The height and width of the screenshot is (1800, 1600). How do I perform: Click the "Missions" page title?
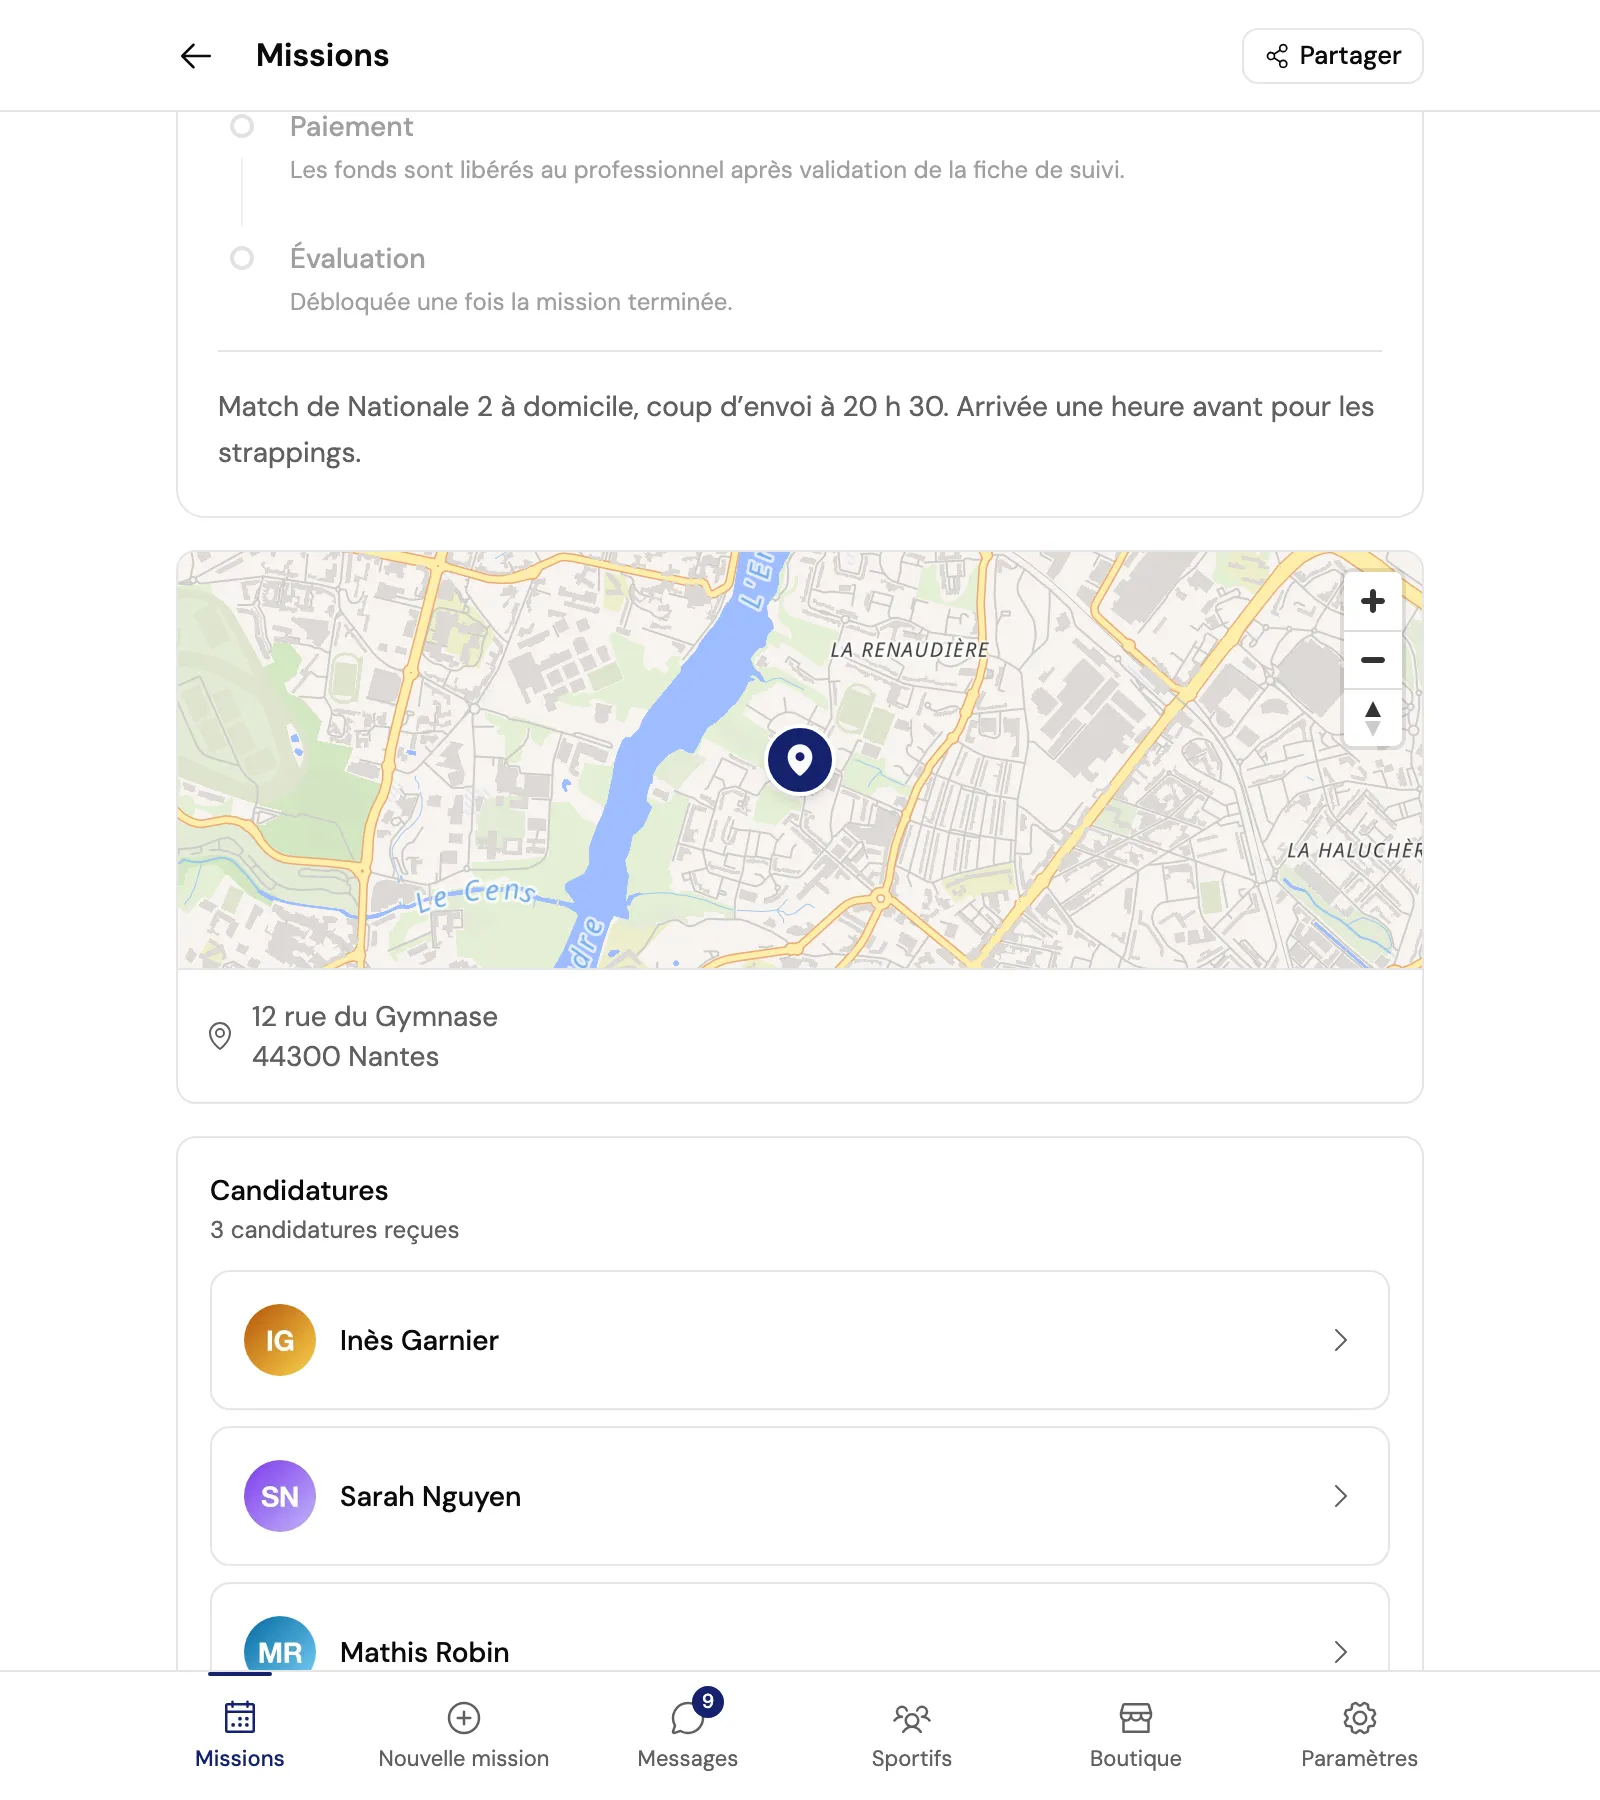coord(322,55)
